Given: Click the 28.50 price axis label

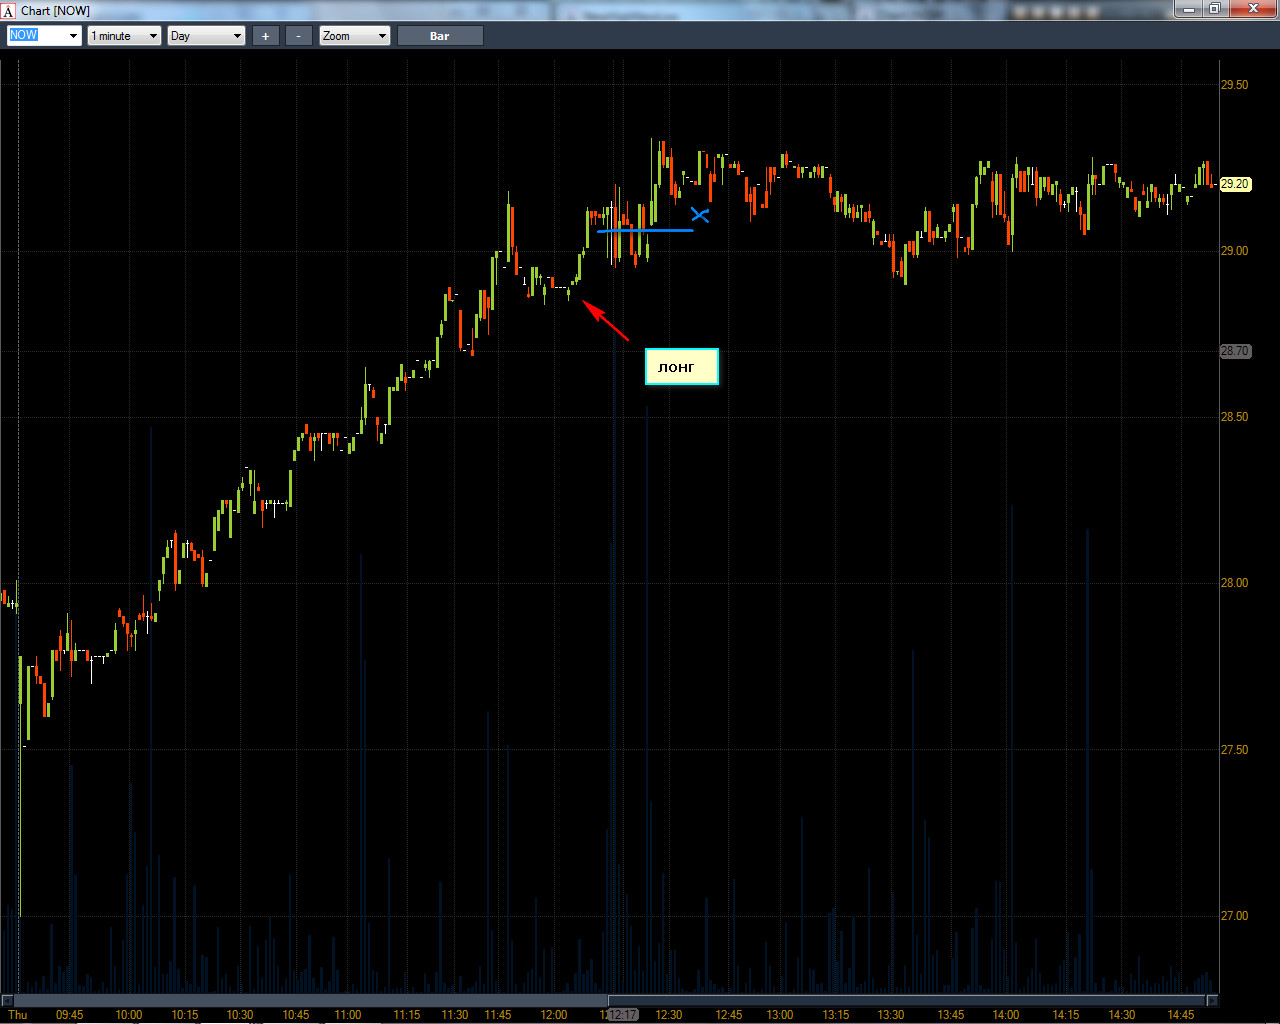Looking at the screenshot, I should pos(1234,417).
